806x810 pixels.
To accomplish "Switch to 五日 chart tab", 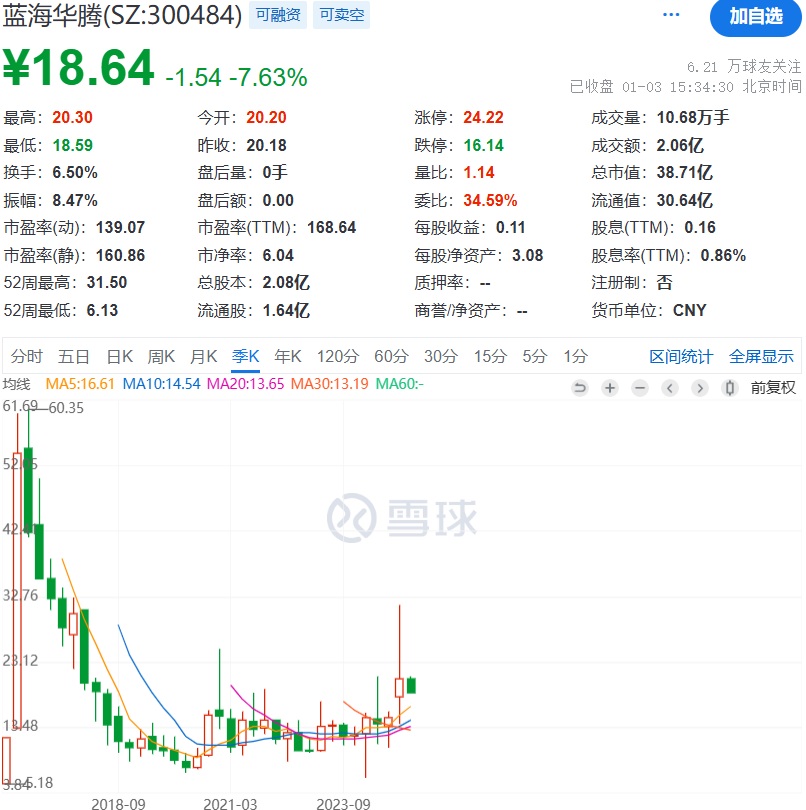I will point(73,356).
